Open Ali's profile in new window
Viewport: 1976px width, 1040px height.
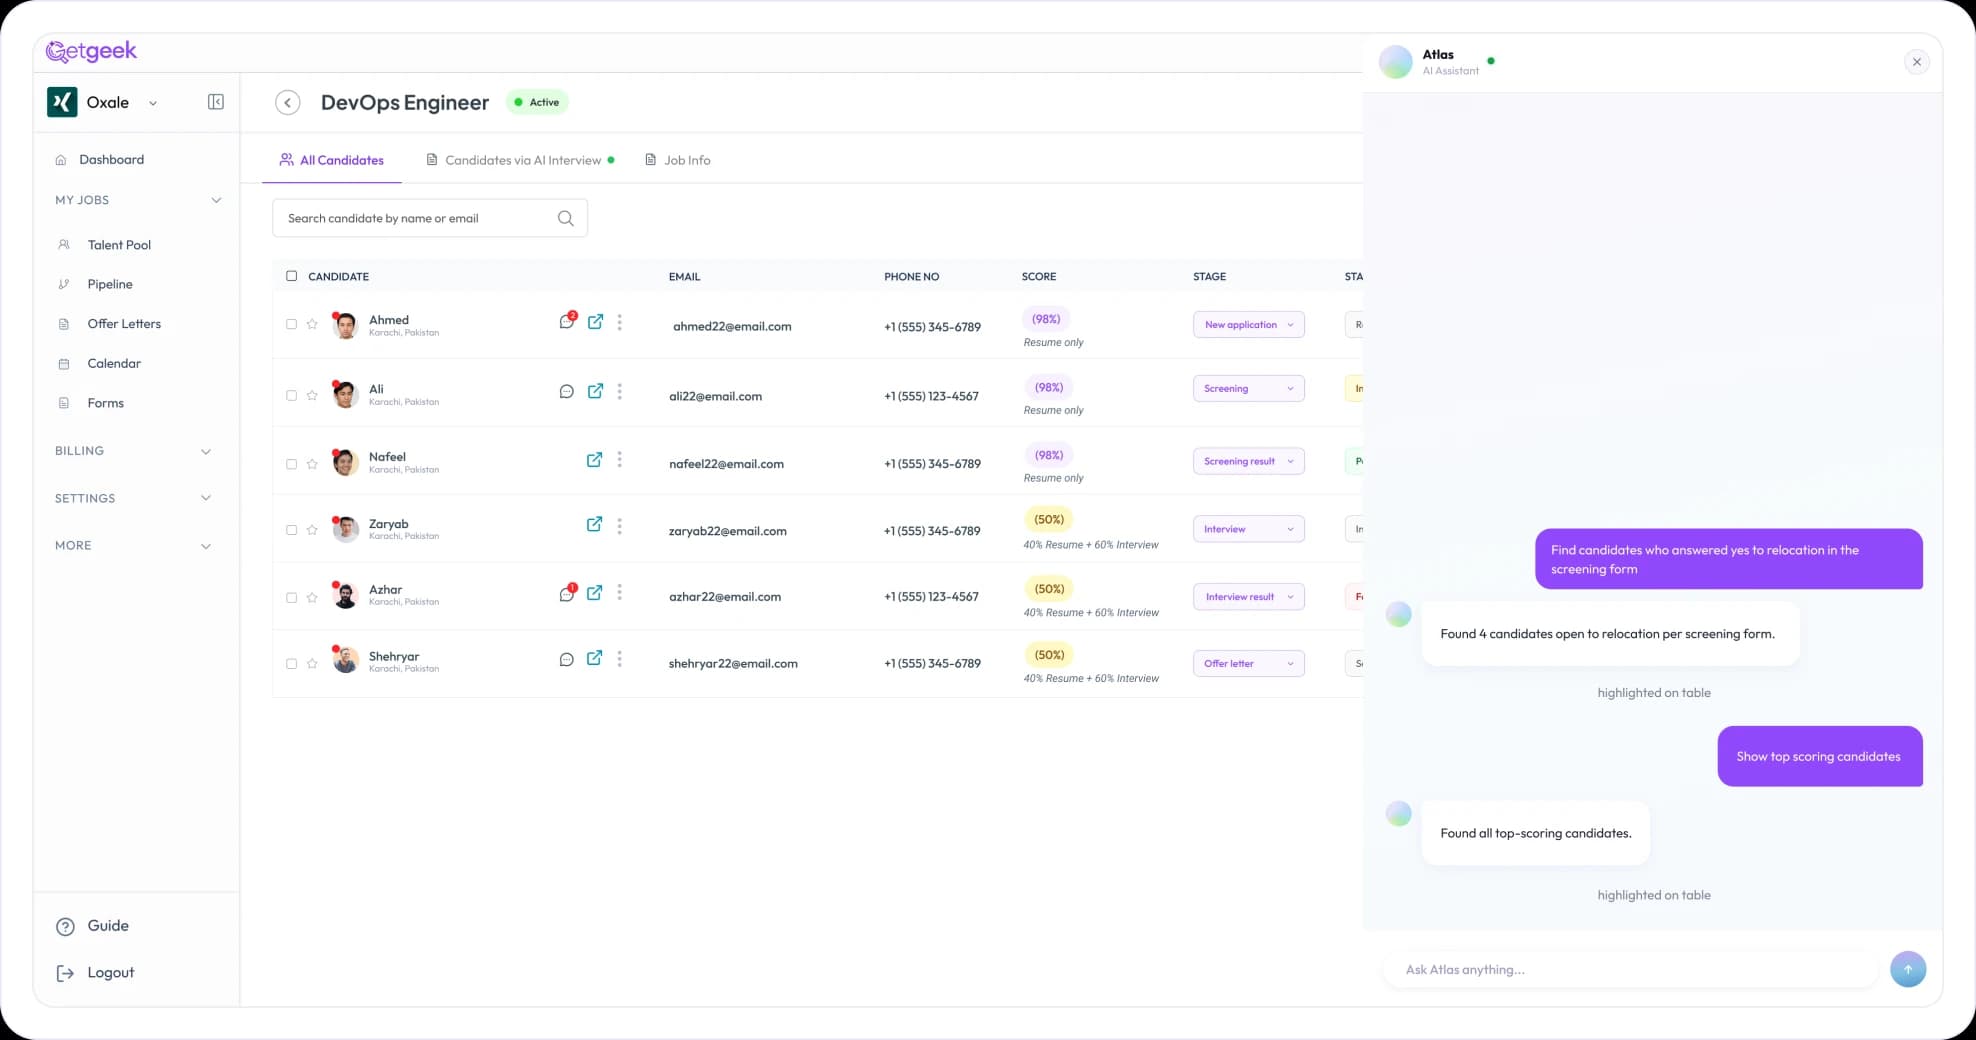(595, 391)
